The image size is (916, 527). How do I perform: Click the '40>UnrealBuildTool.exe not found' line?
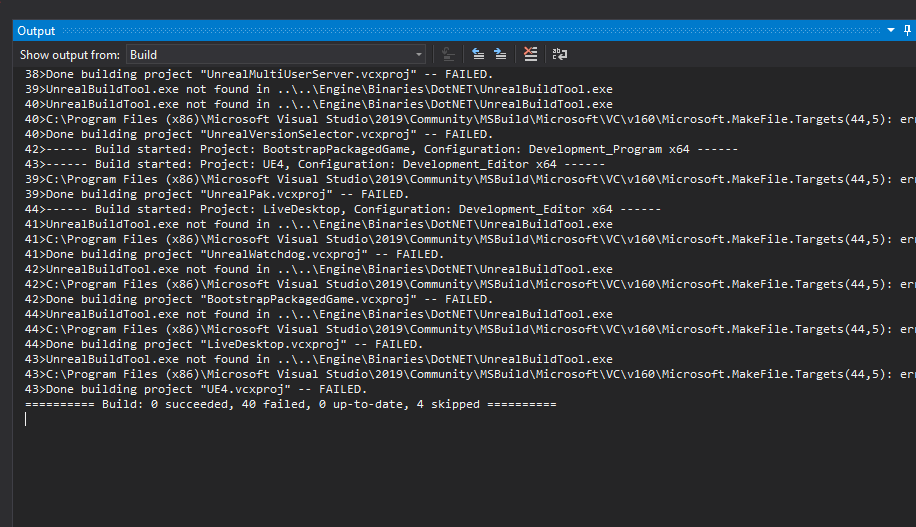319,104
